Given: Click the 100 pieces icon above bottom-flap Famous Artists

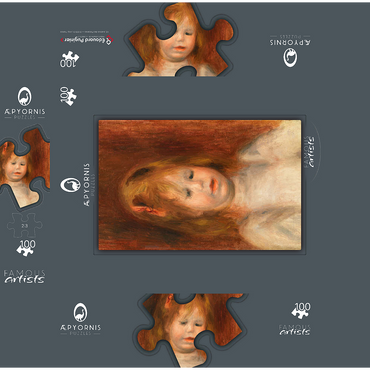Looking at the screenshot, I should (x=301, y=311).
